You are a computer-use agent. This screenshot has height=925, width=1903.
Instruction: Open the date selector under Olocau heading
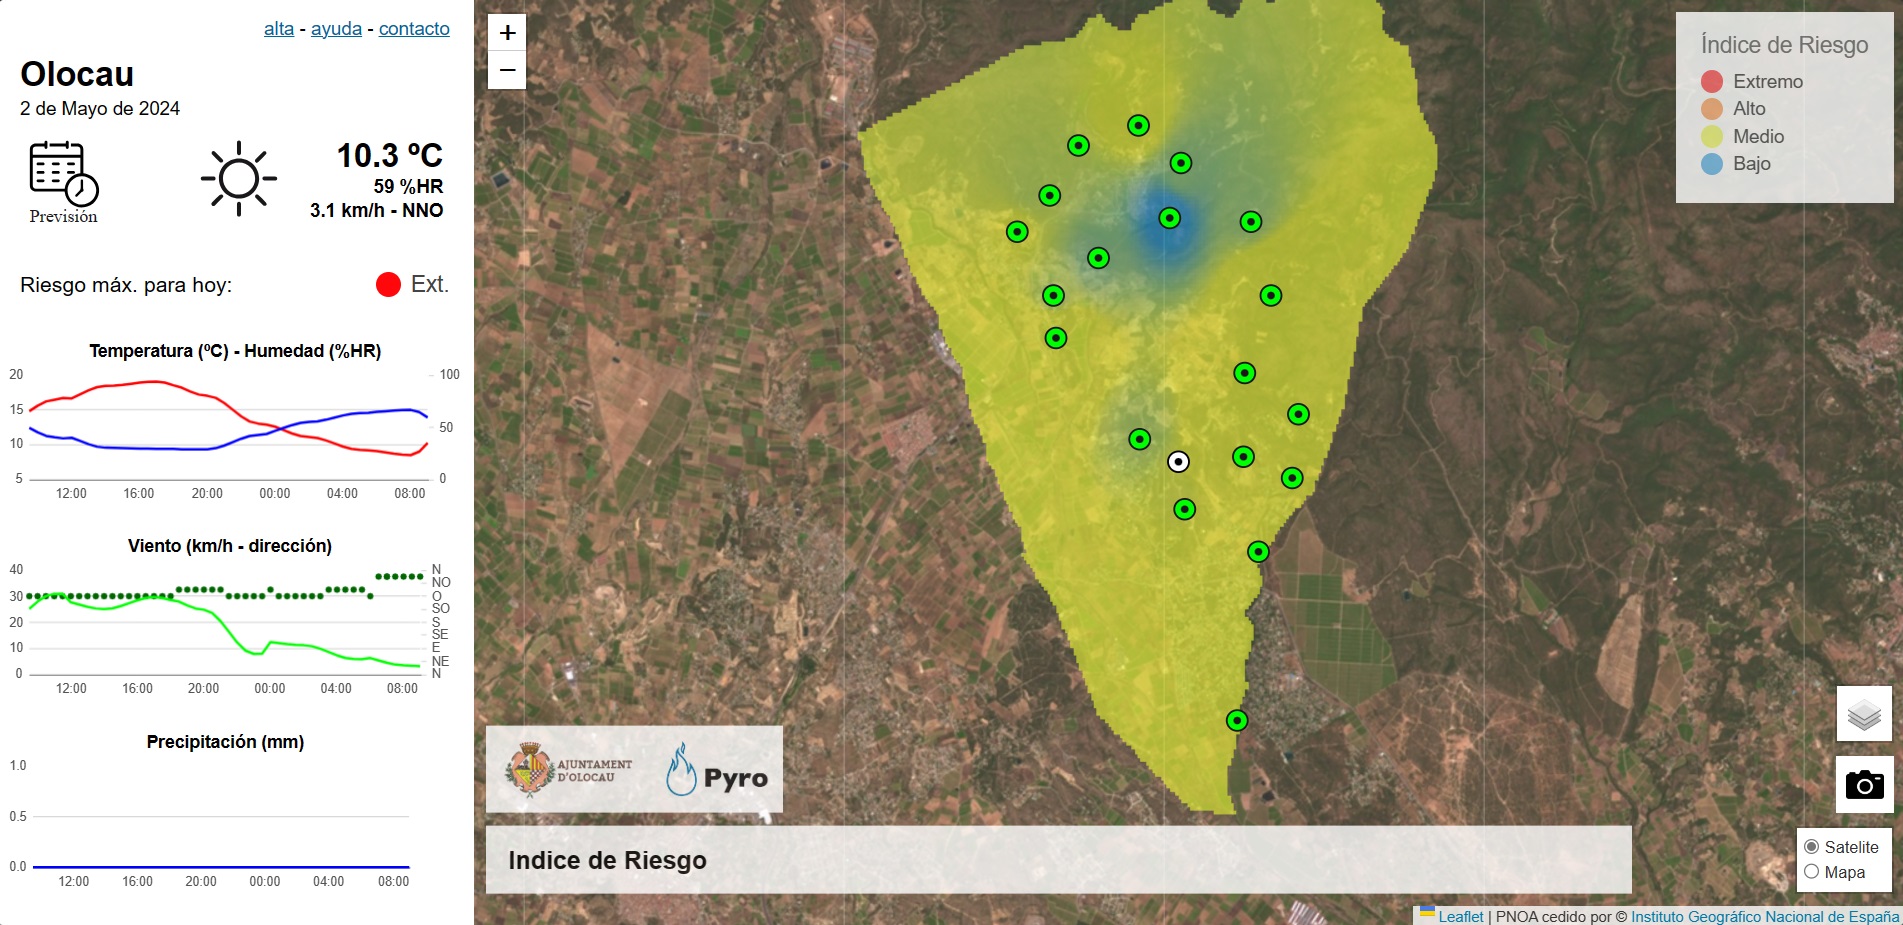pyautogui.click(x=99, y=110)
